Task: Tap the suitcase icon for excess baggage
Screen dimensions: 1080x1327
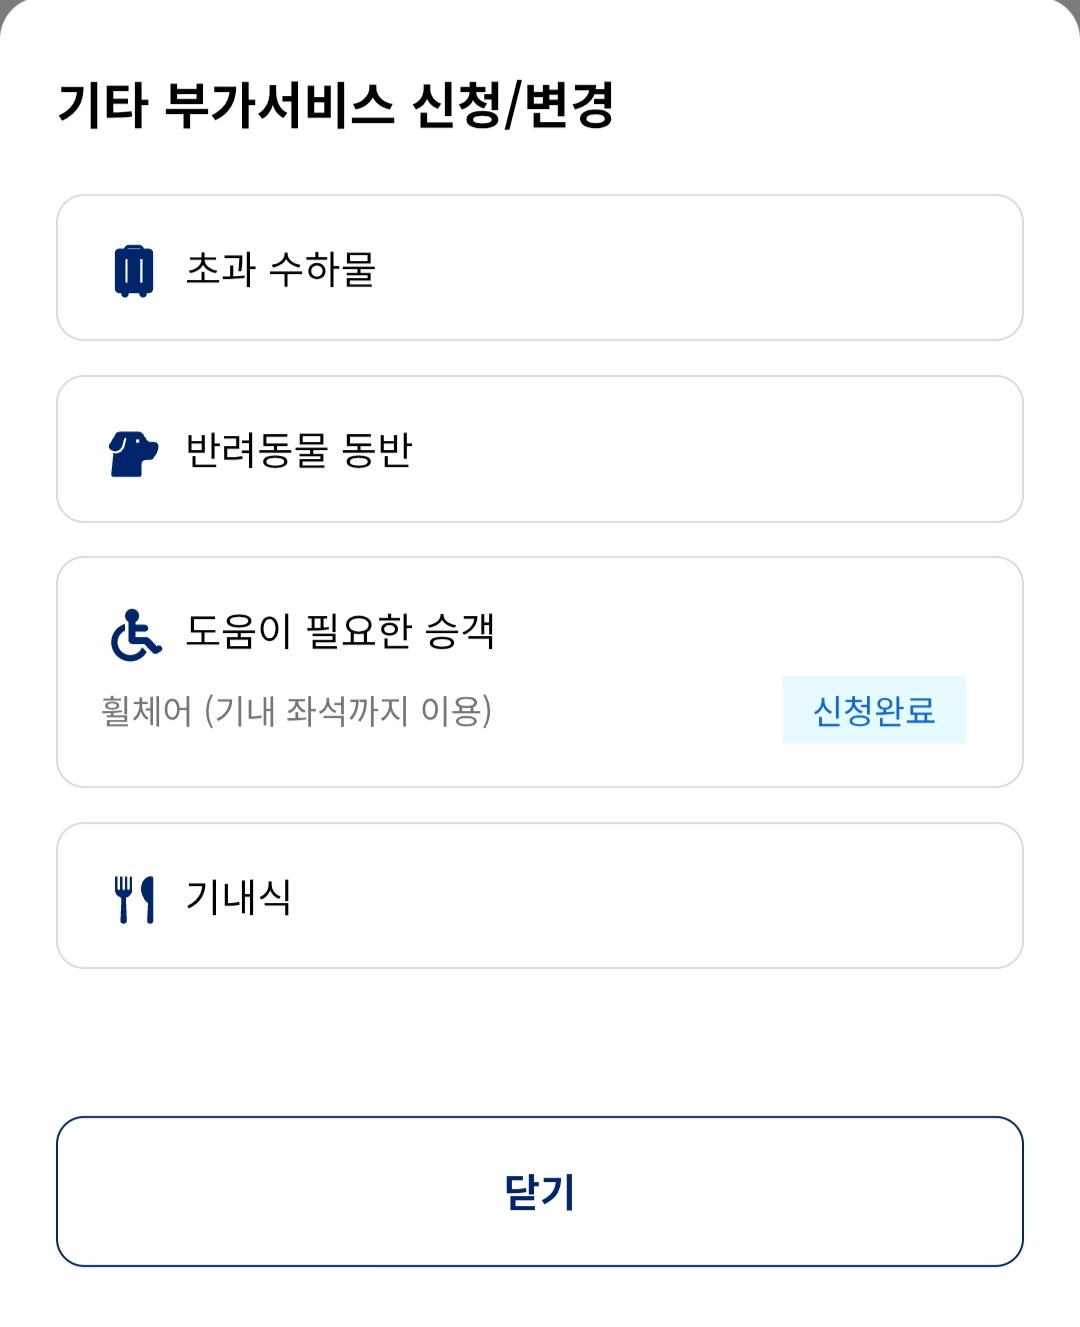Action: pos(134,270)
